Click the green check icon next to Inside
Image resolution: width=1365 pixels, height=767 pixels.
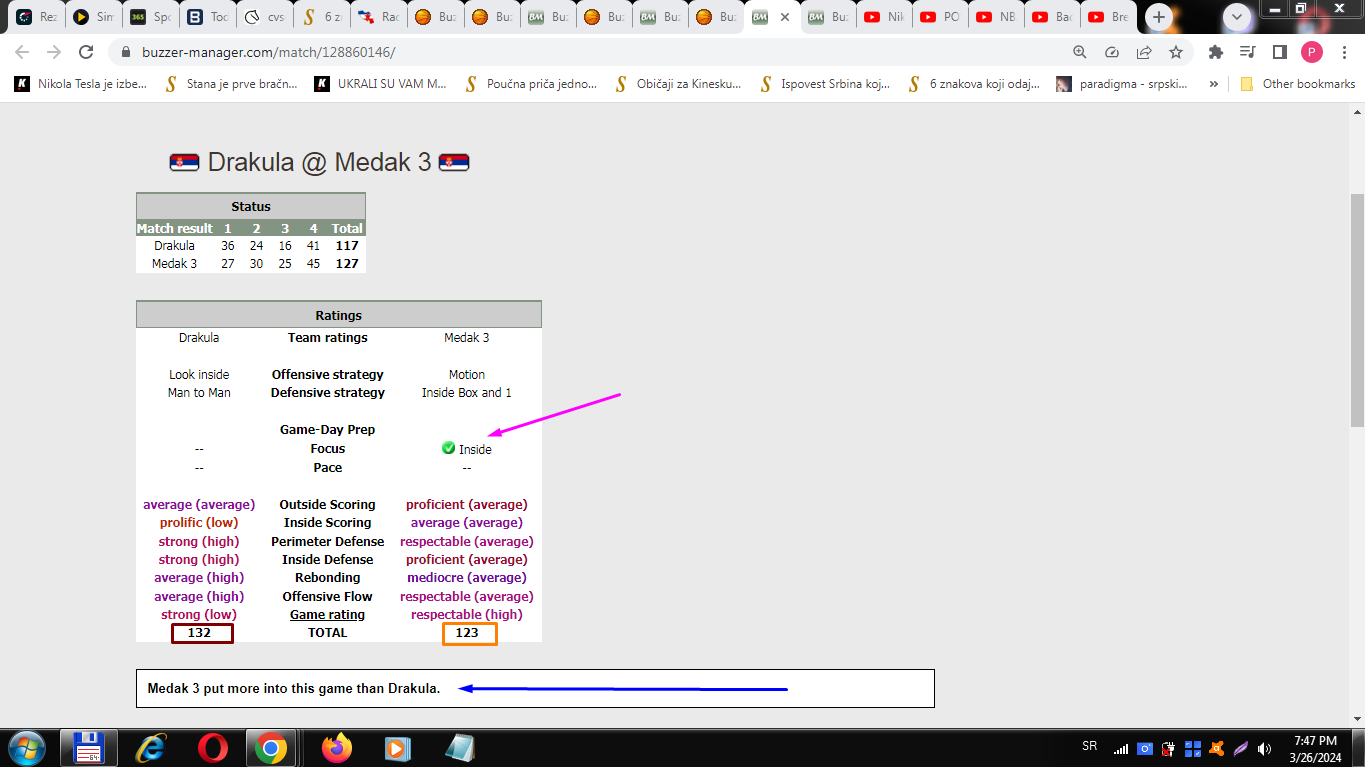(x=449, y=448)
